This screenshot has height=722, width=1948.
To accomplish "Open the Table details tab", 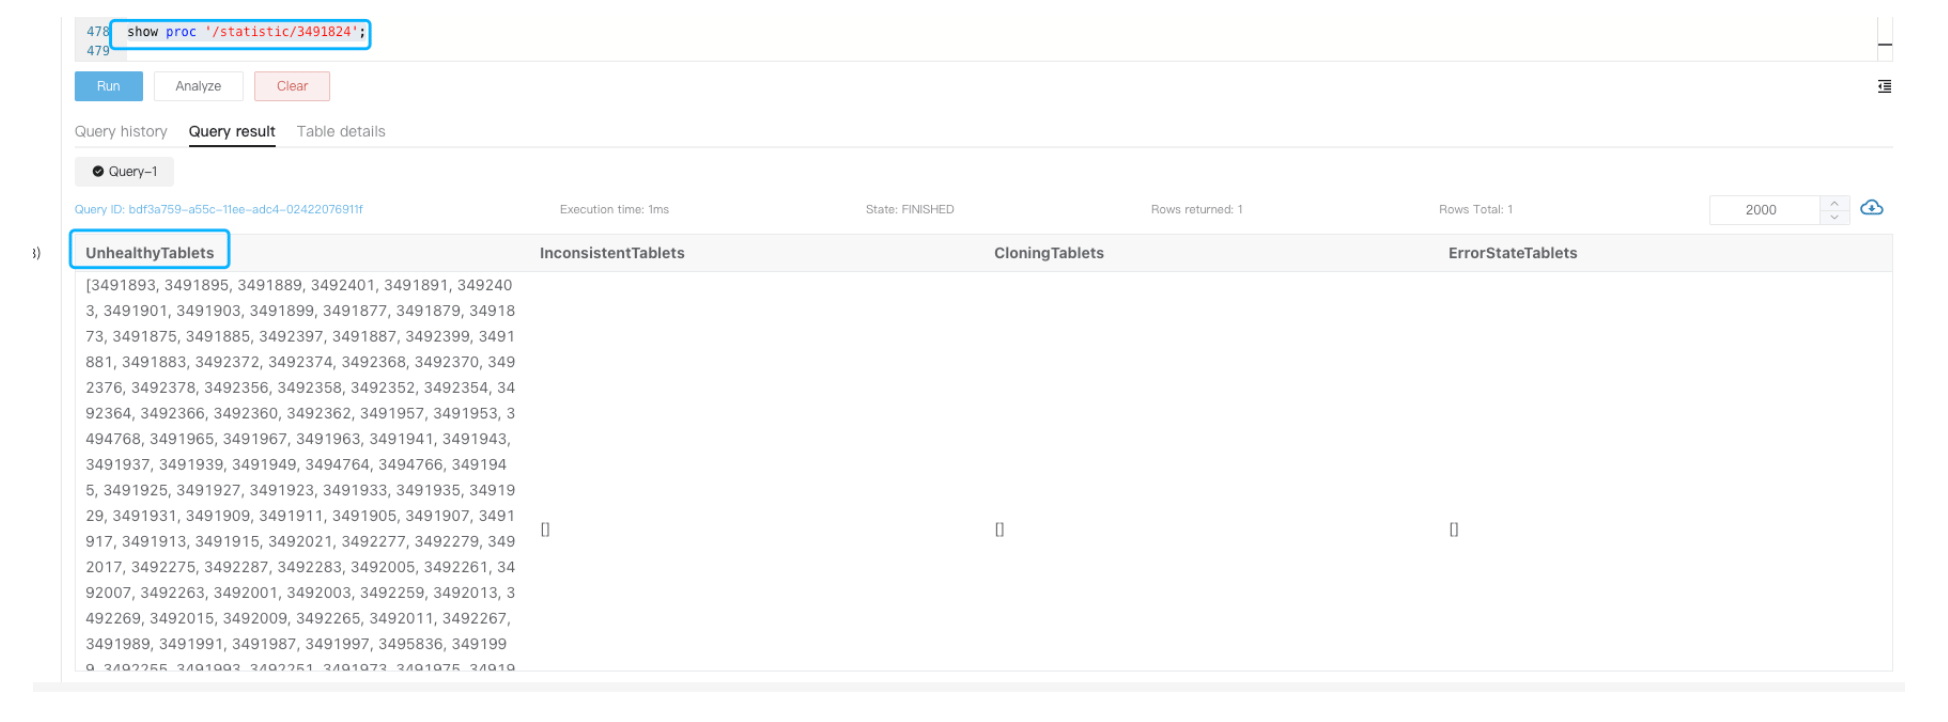I will (341, 131).
